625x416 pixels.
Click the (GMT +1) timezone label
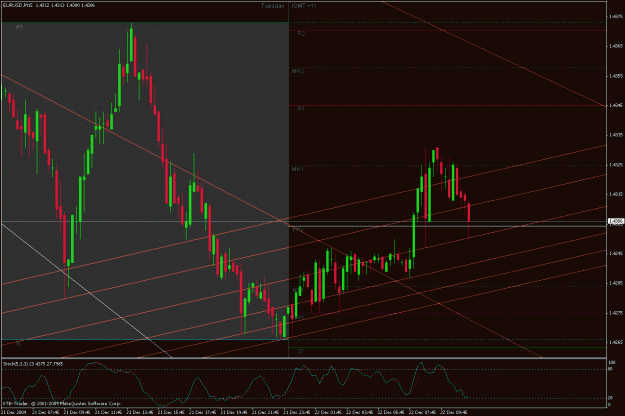(x=304, y=6)
